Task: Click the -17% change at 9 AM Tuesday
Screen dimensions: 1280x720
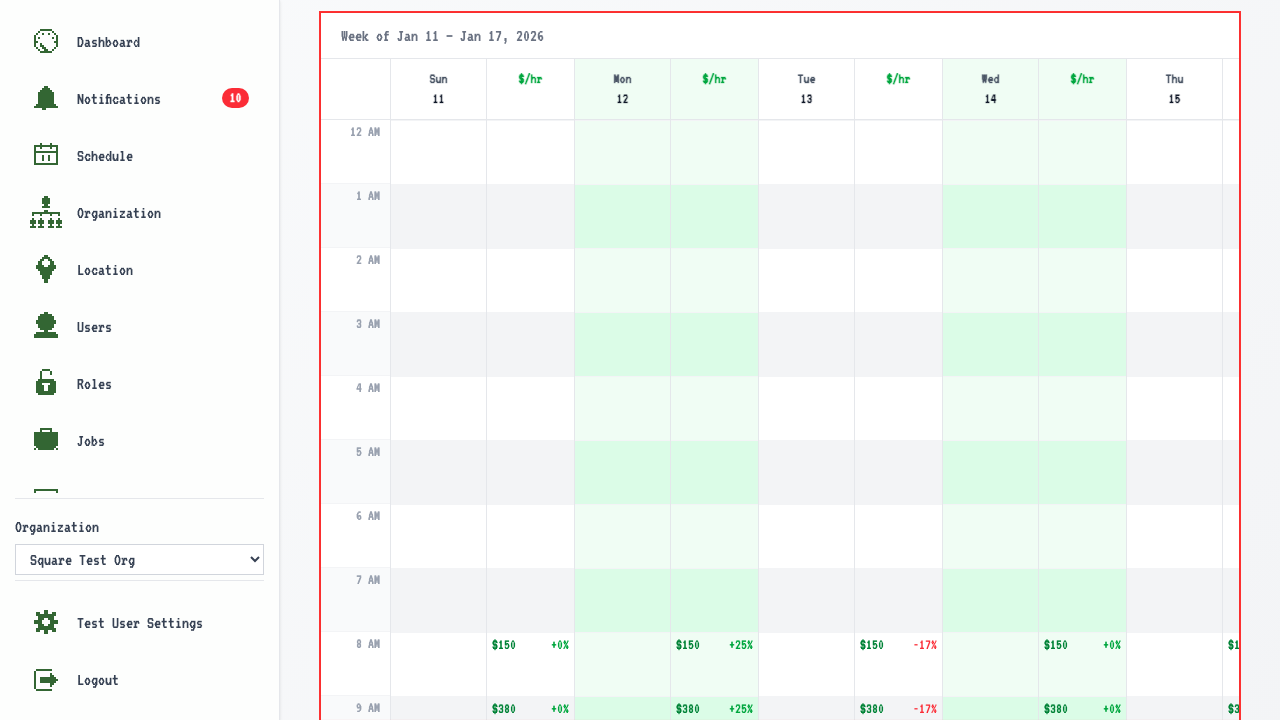Action: (x=925, y=709)
